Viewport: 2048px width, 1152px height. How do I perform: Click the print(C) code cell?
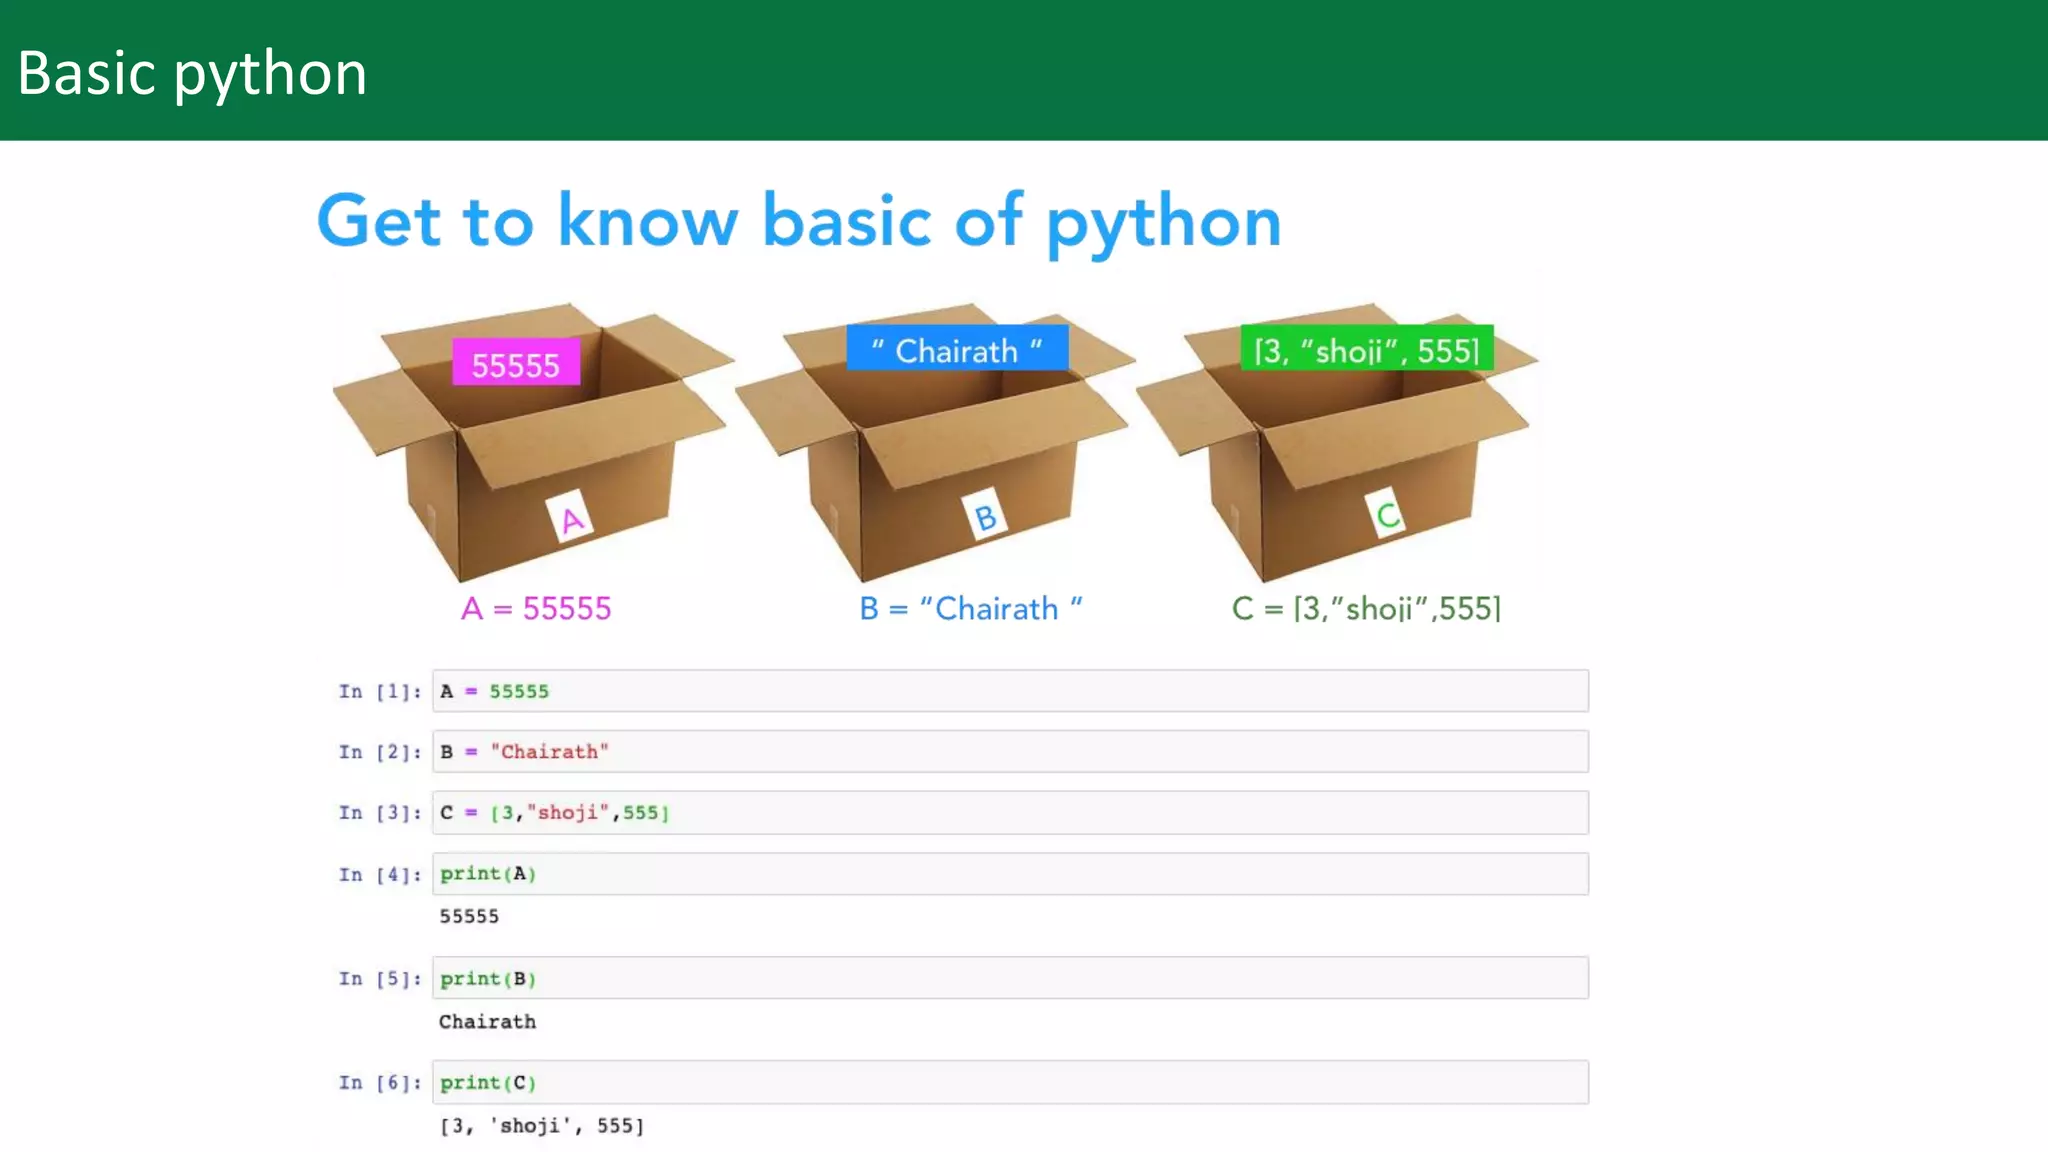tap(1010, 1082)
